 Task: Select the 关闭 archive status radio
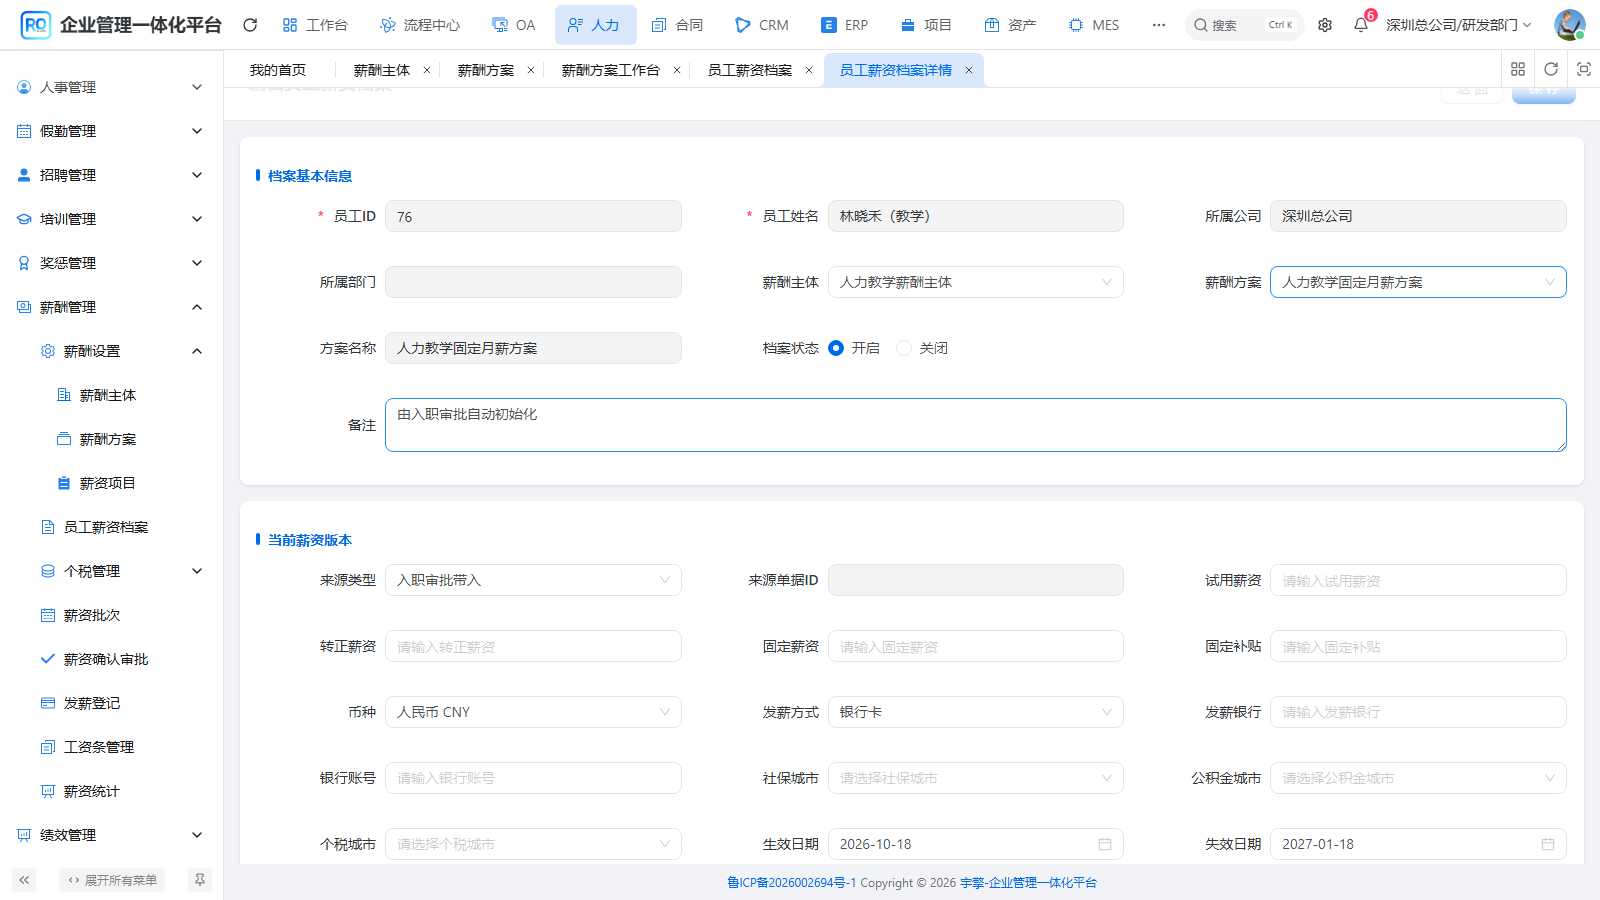point(904,348)
